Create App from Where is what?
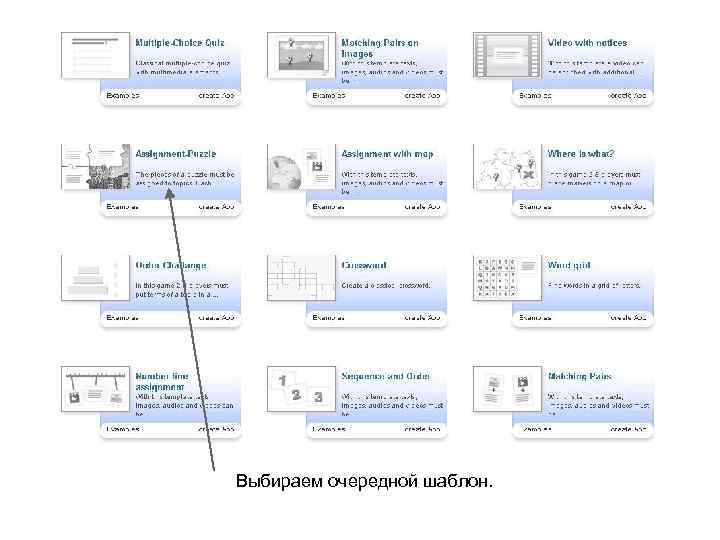 628,207
